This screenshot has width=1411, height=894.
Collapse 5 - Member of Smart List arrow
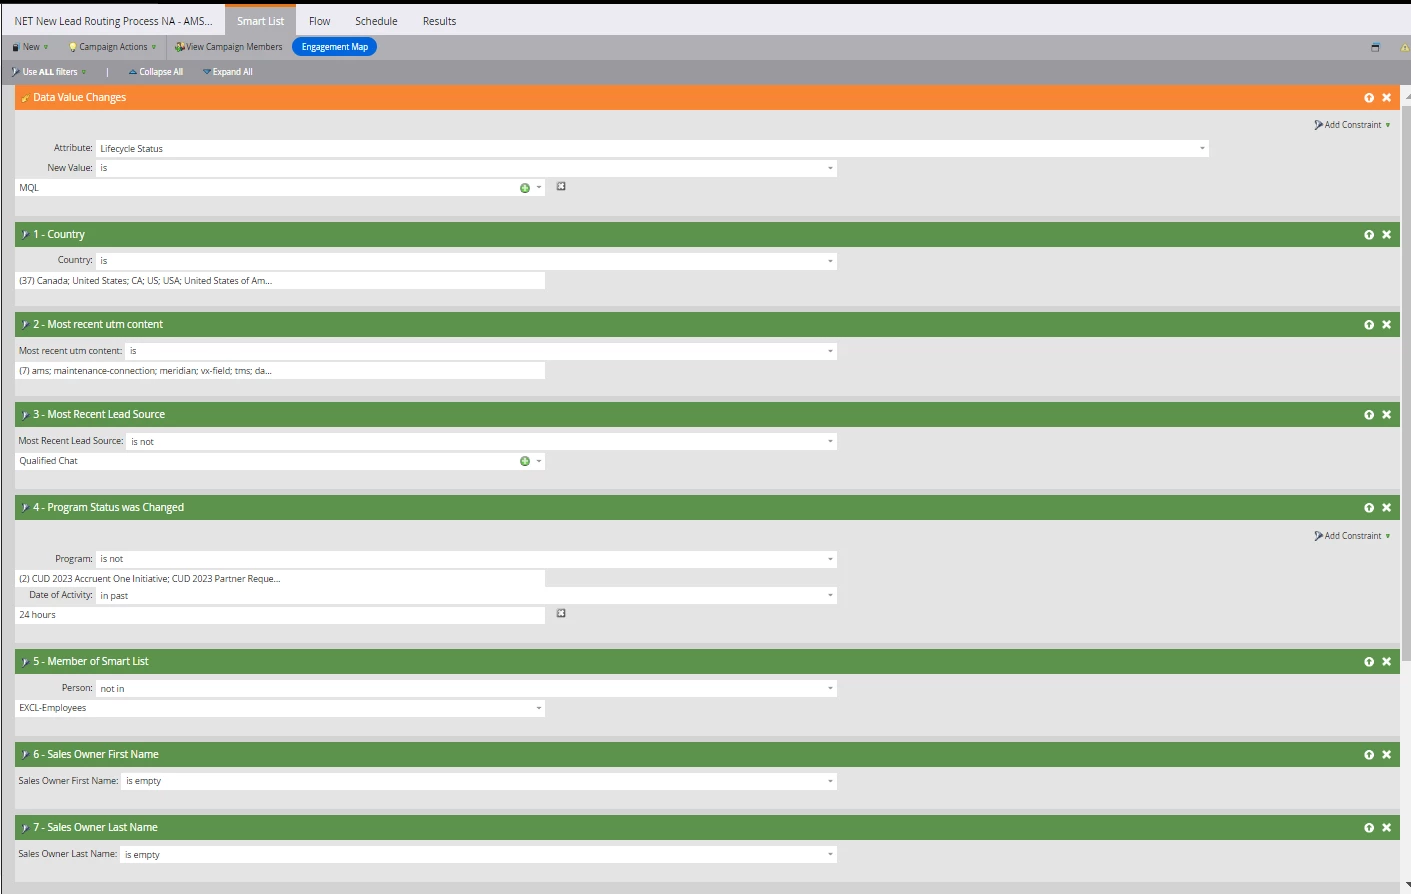point(25,662)
